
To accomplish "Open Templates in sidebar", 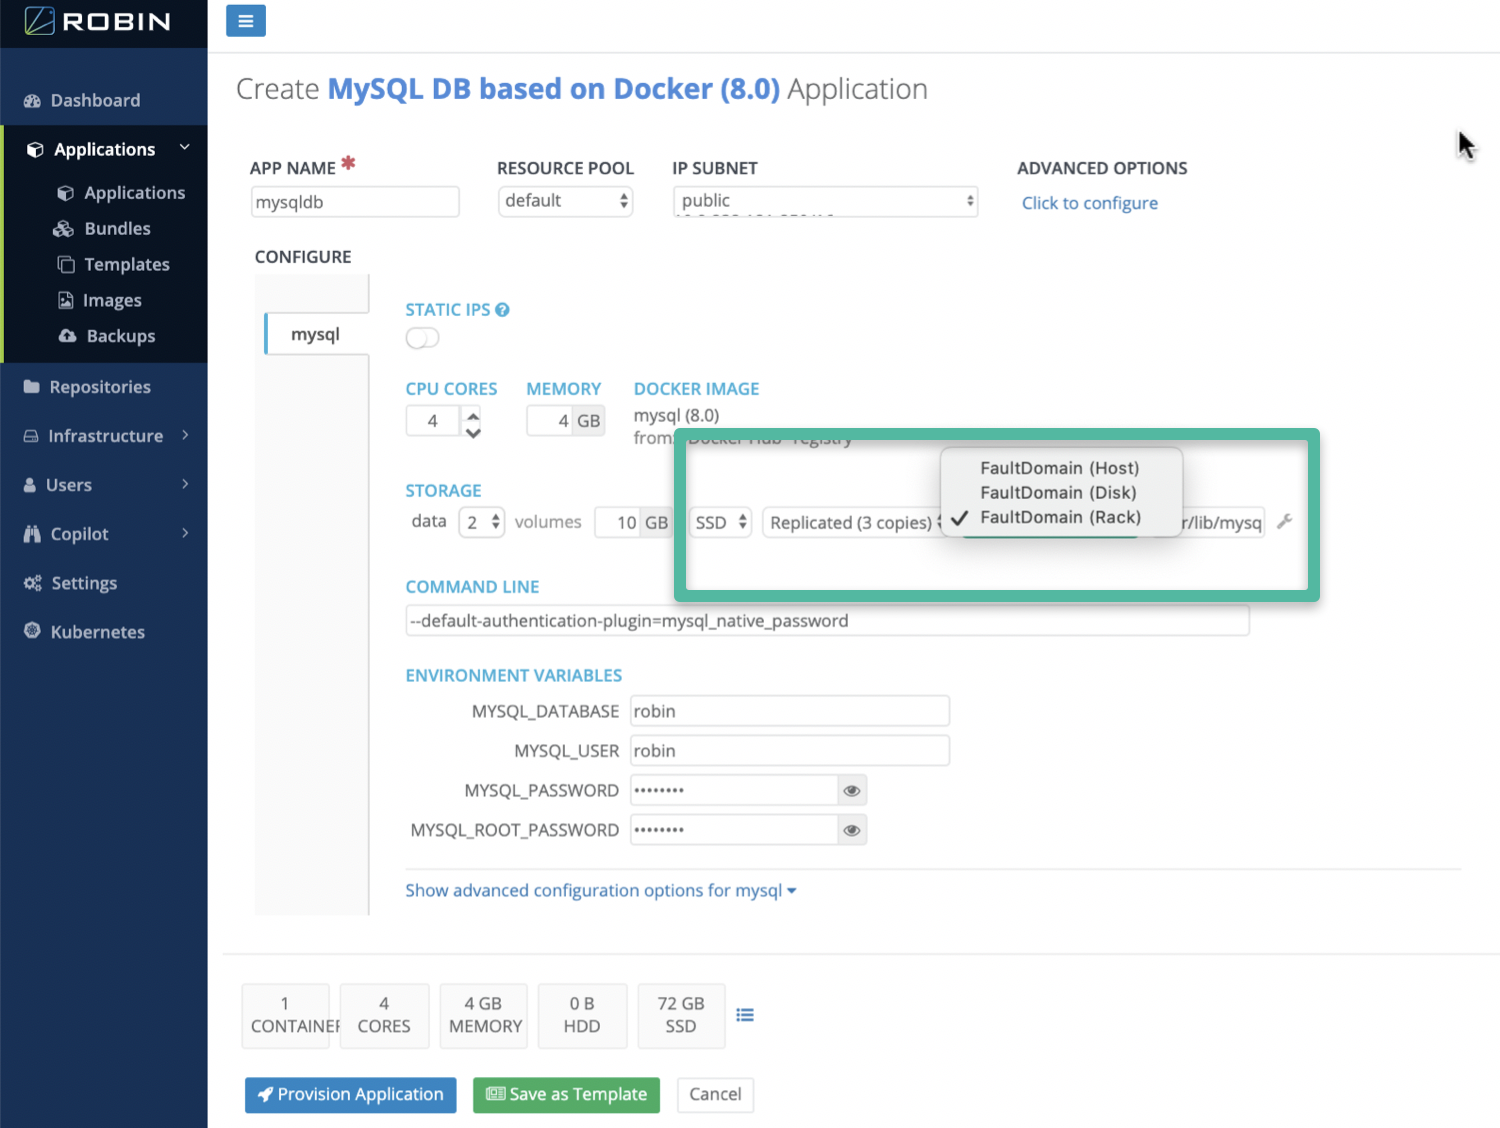I will pos(126,265).
